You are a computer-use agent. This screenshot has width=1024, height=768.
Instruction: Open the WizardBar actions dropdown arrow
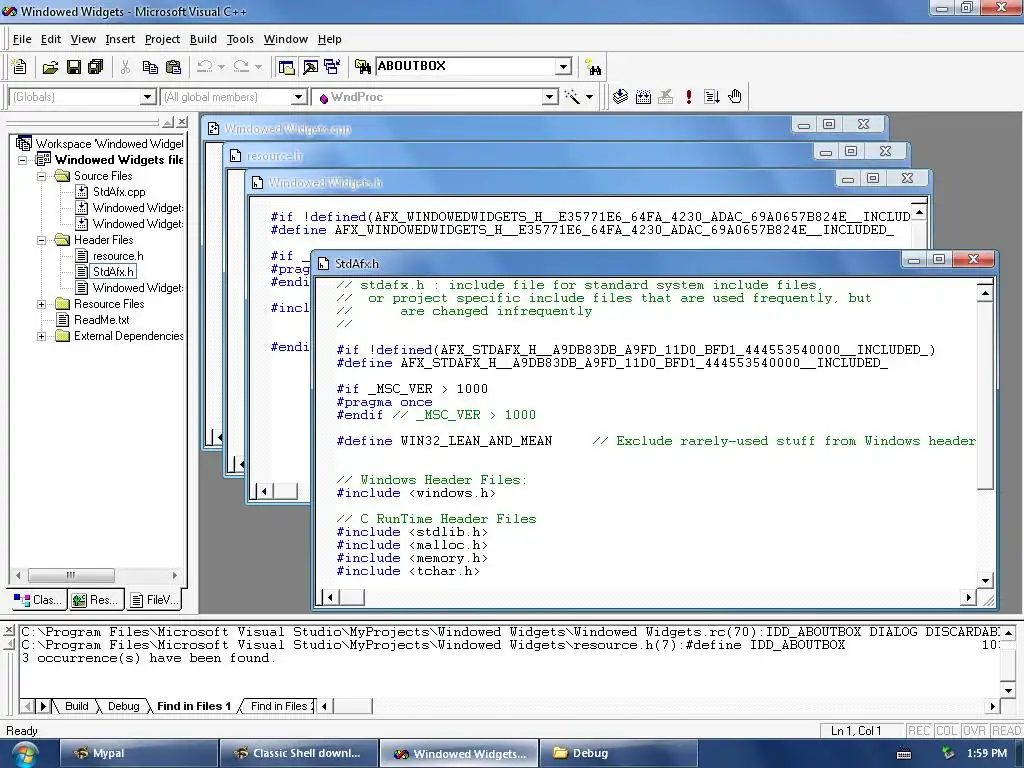589,97
